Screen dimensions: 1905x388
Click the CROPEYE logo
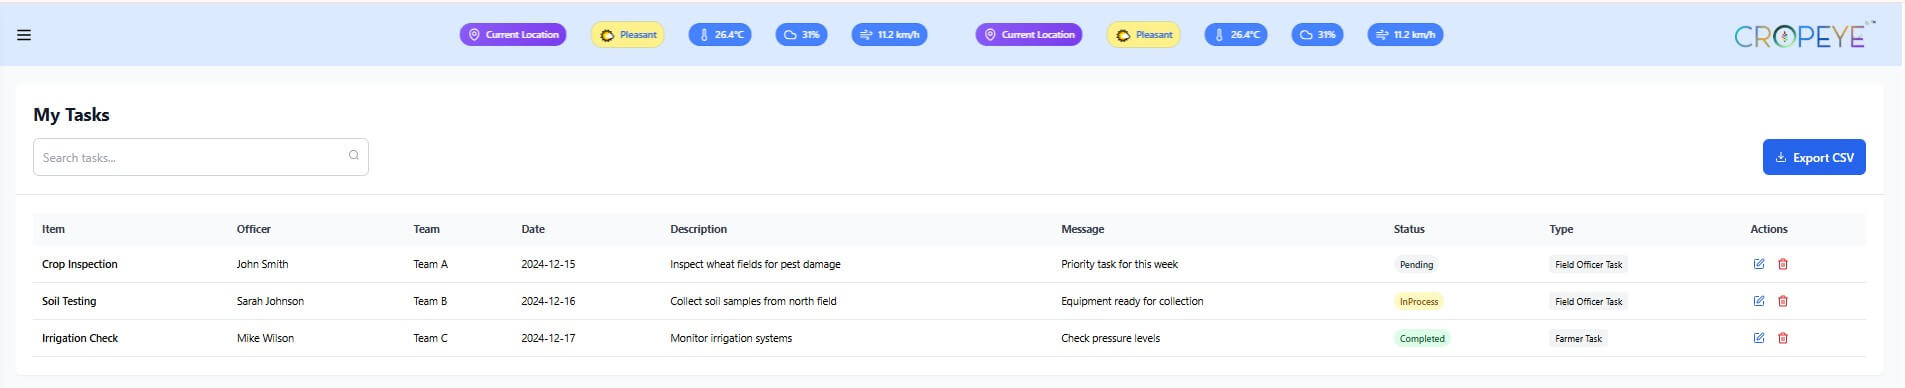(1804, 35)
